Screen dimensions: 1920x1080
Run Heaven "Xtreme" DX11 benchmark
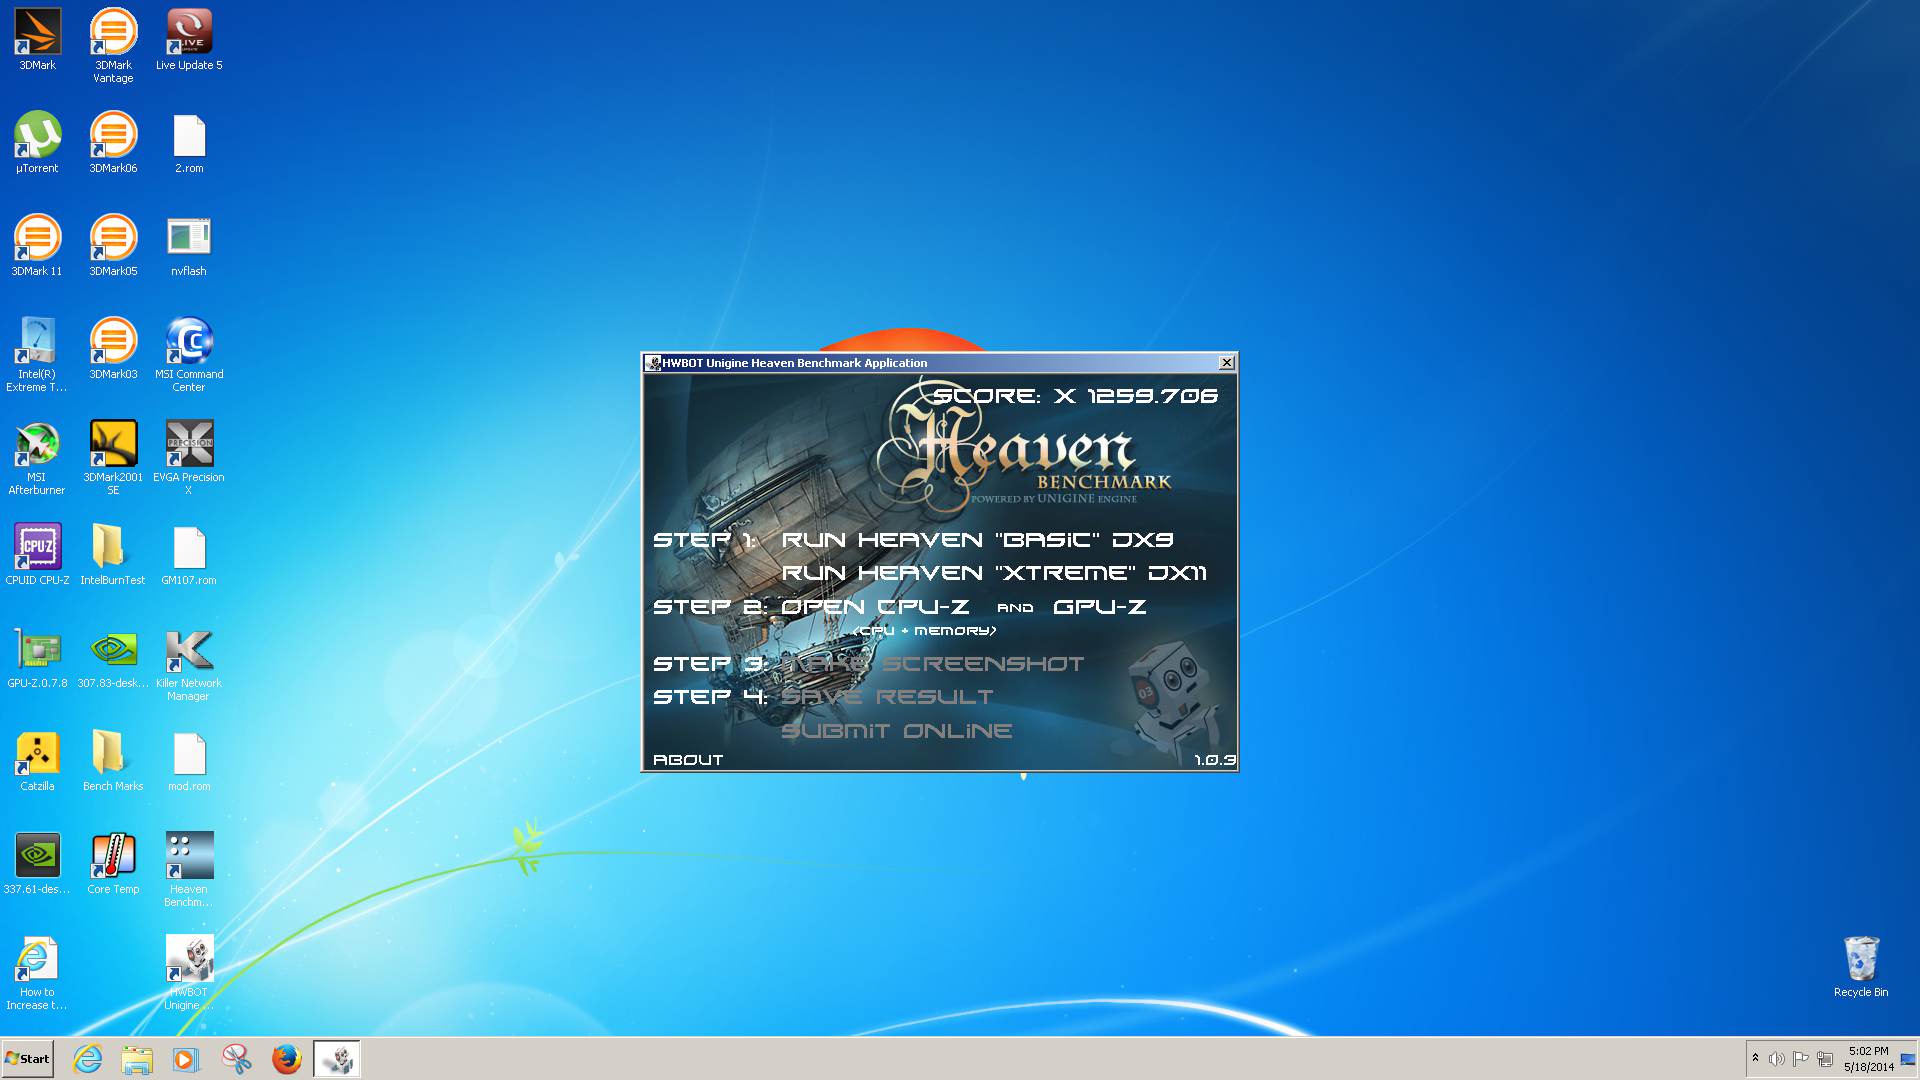pyautogui.click(x=993, y=573)
